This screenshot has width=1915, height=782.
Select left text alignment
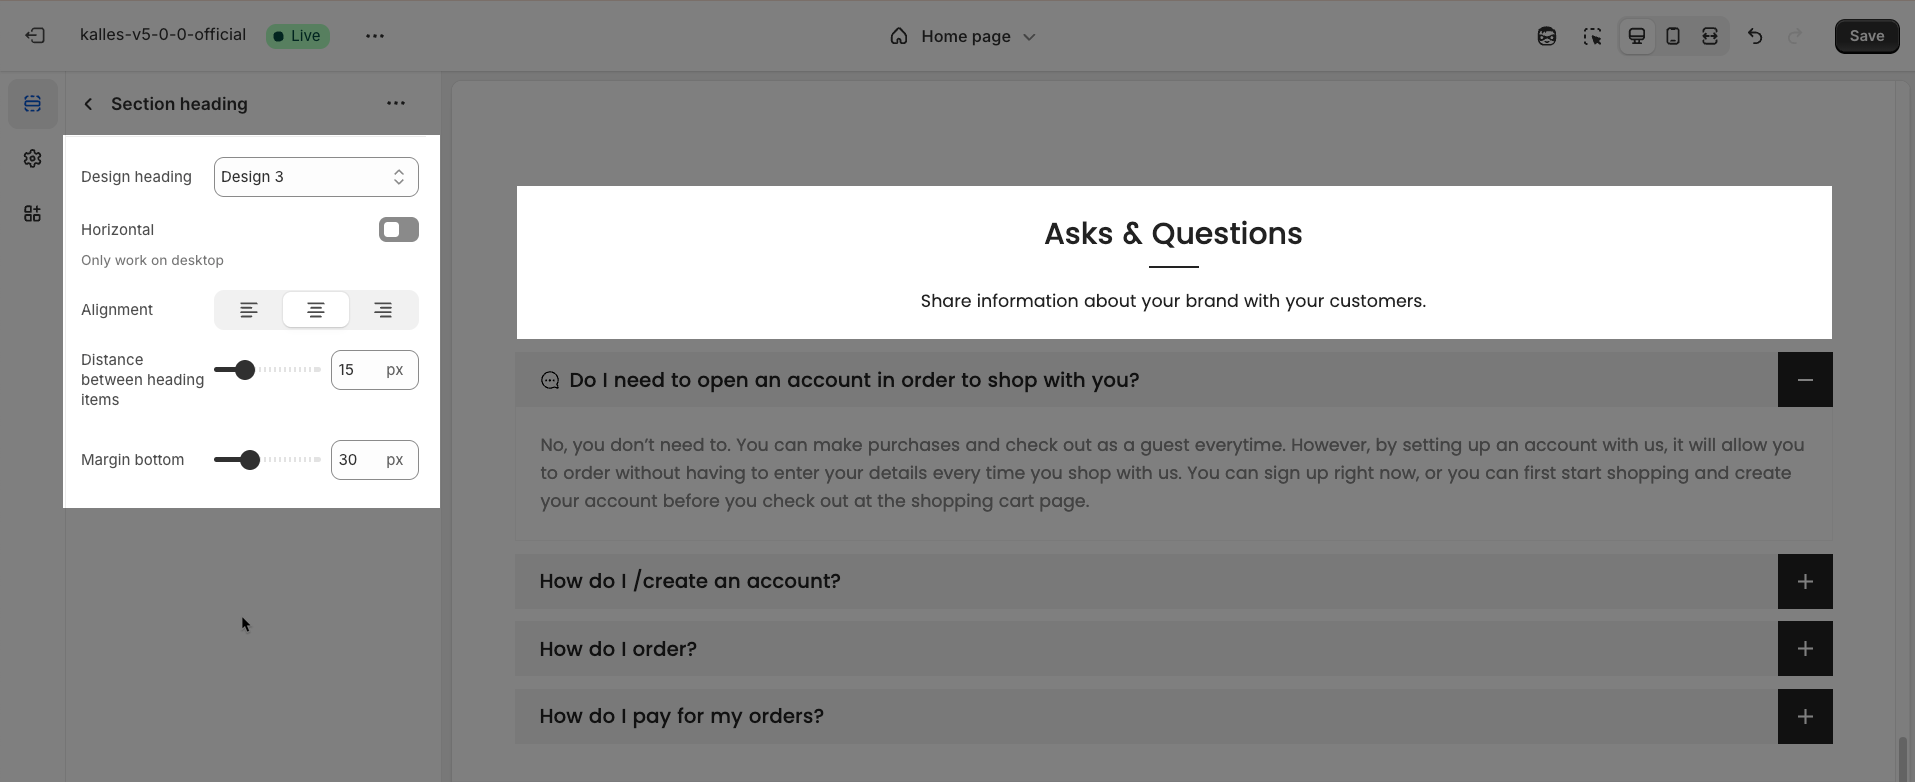[249, 310]
